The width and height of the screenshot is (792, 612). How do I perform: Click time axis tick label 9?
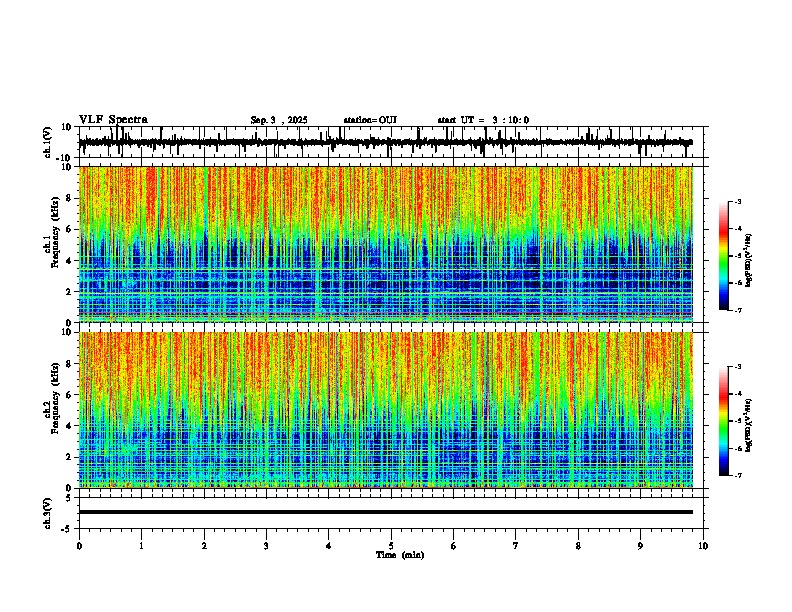640,546
